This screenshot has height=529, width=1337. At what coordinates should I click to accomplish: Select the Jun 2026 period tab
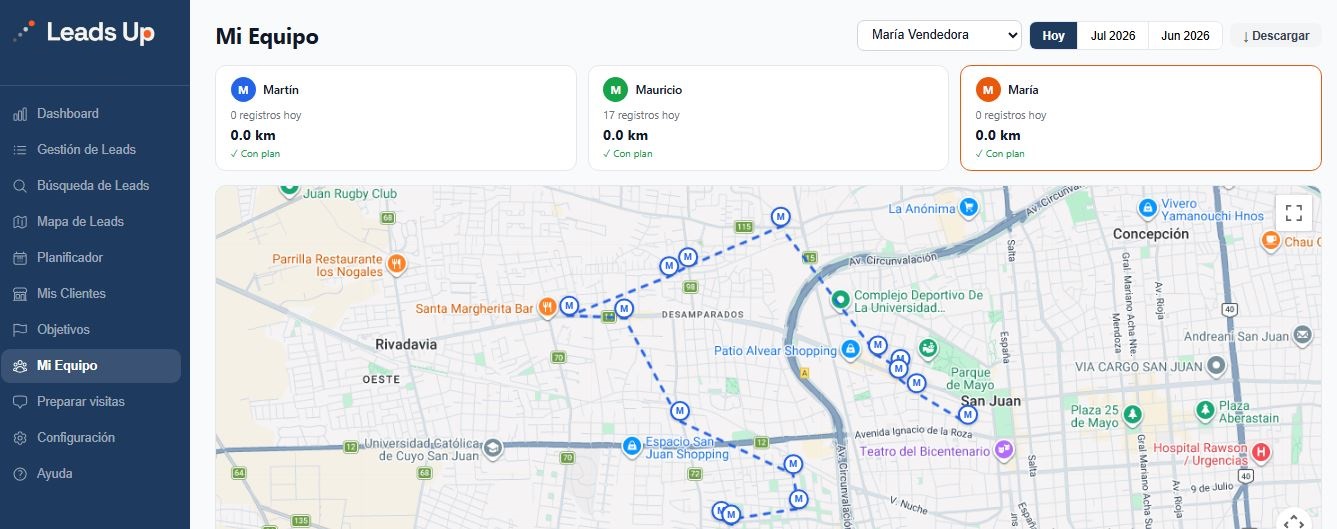tap(1185, 36)
